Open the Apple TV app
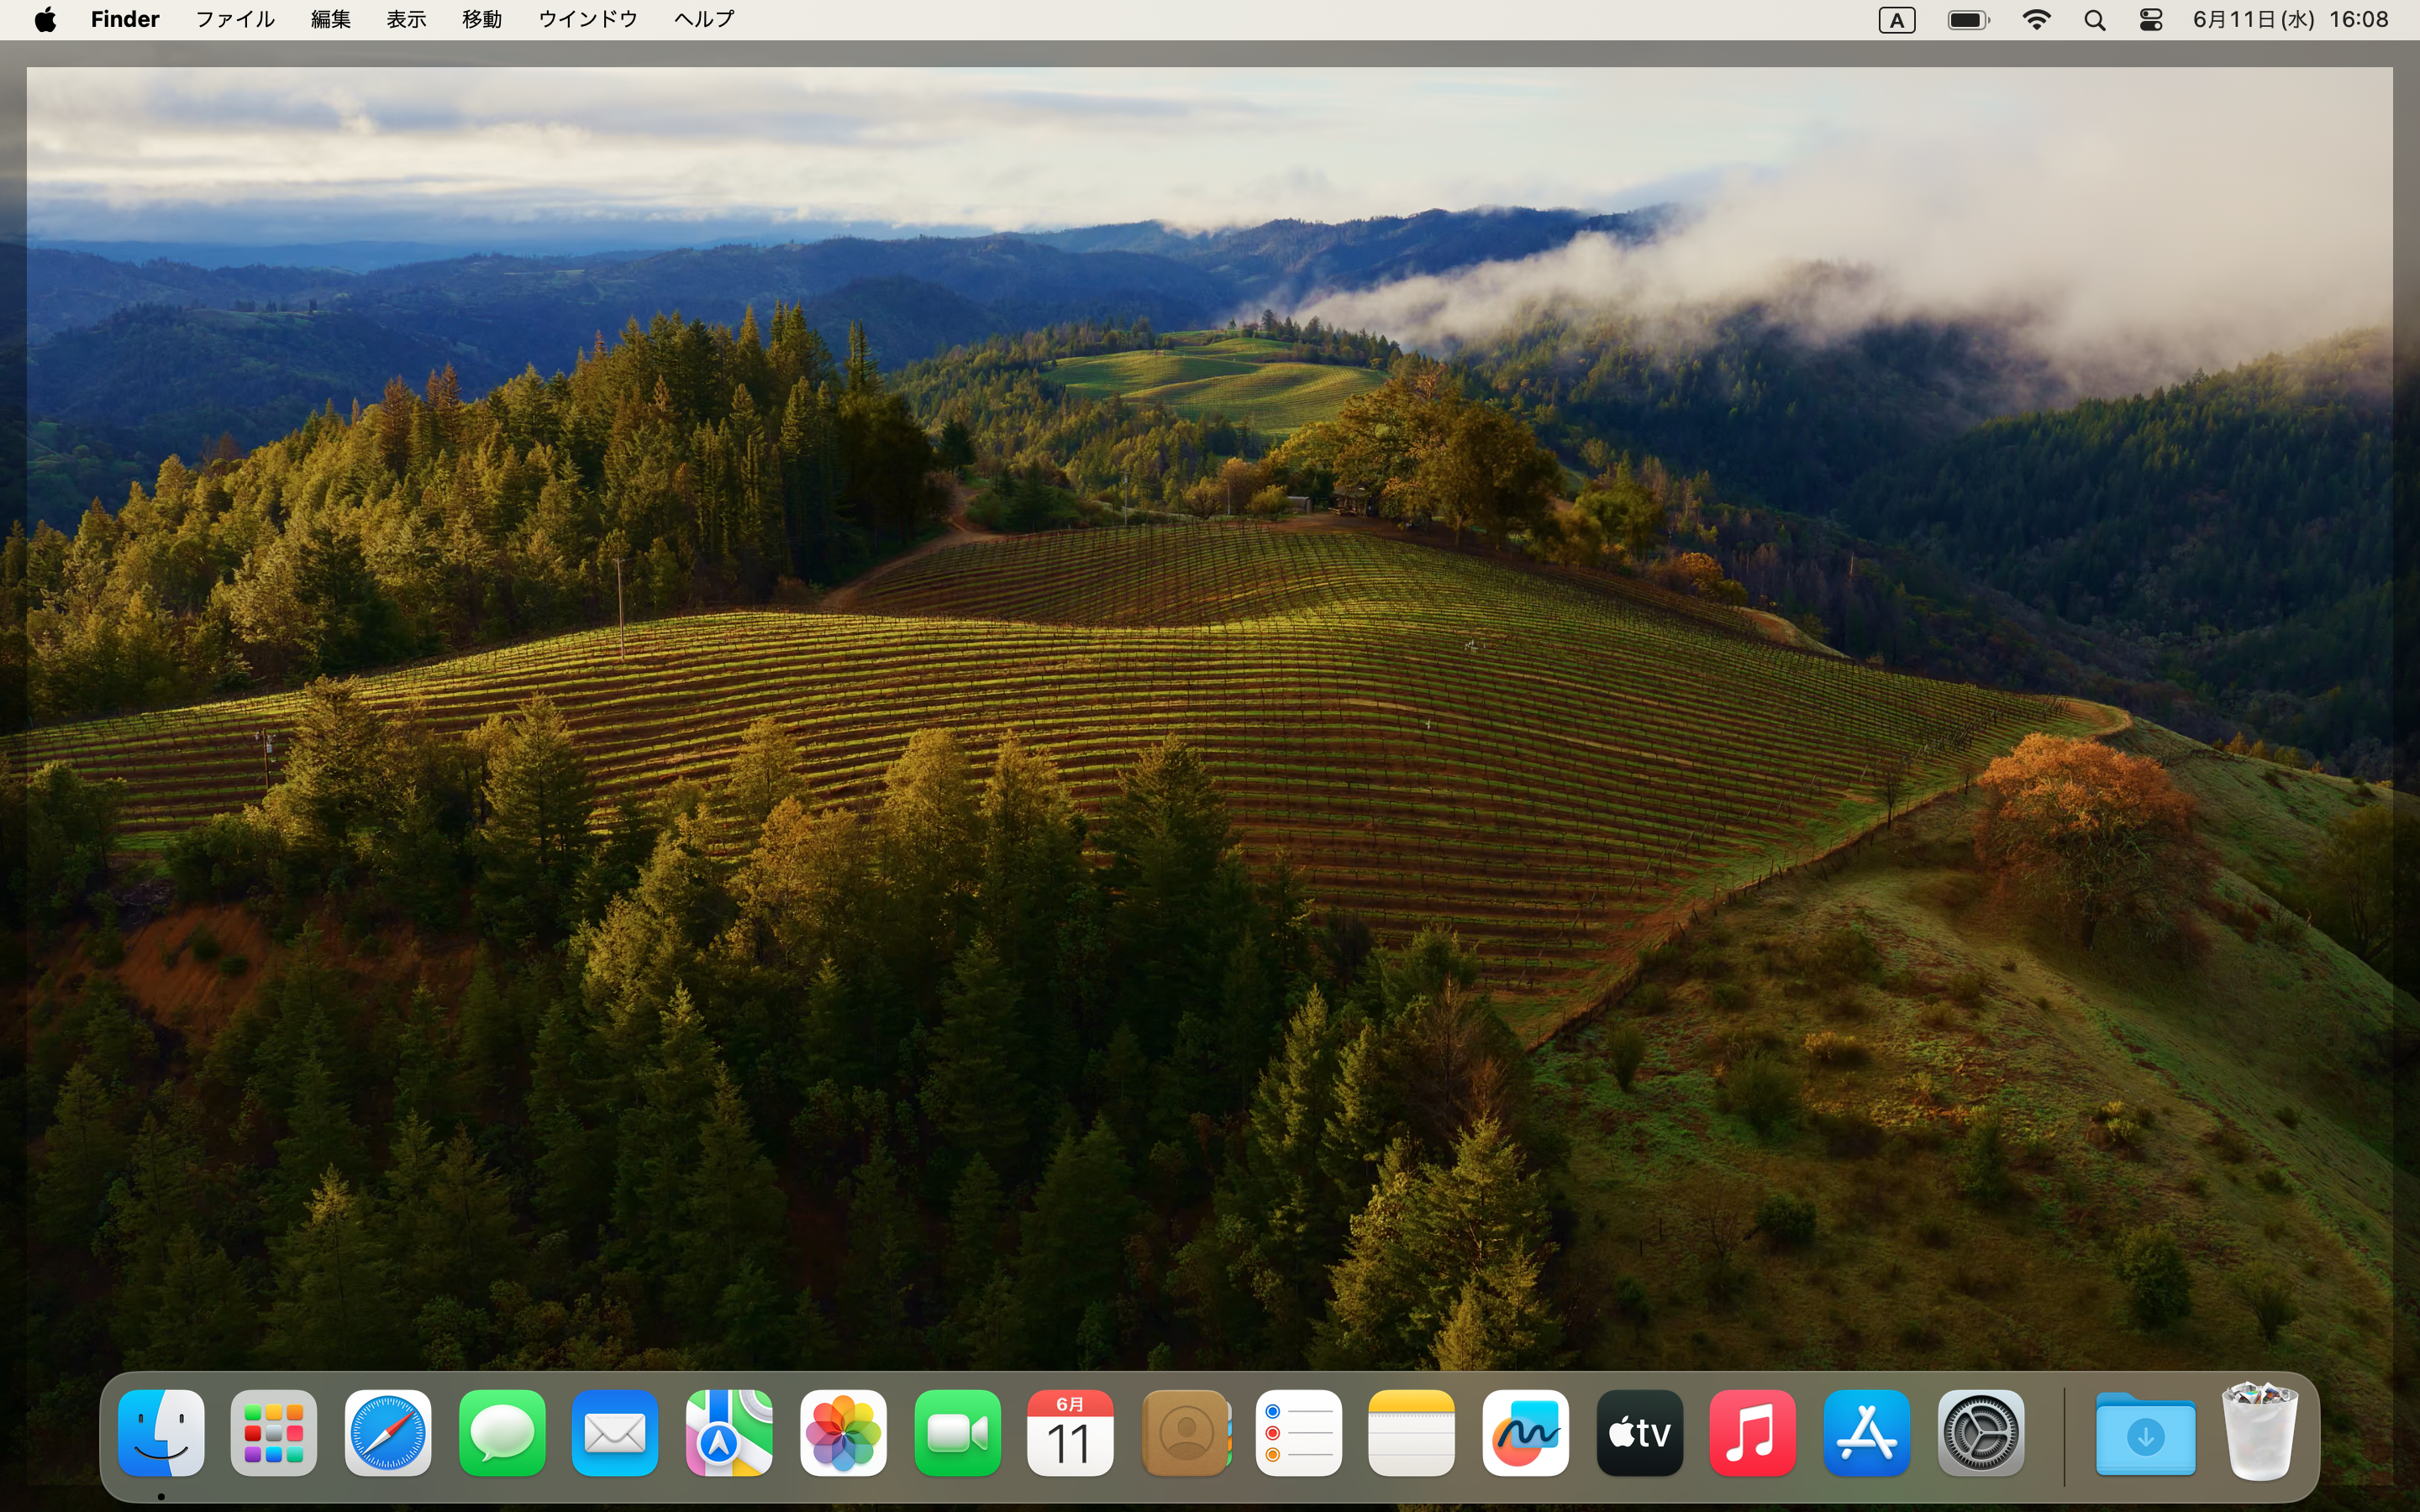 1639,1433
